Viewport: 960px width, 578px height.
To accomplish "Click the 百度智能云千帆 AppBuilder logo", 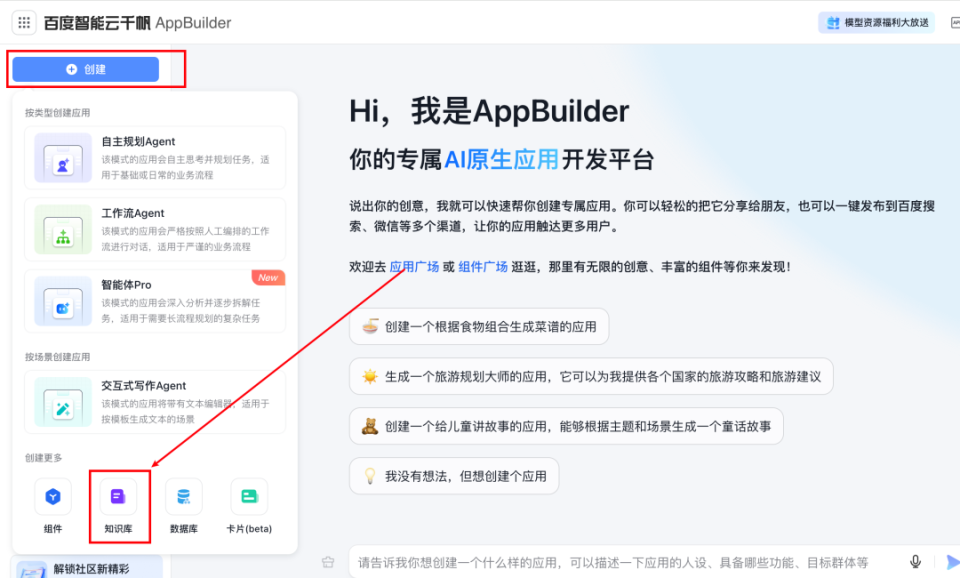I will point(137,23).
